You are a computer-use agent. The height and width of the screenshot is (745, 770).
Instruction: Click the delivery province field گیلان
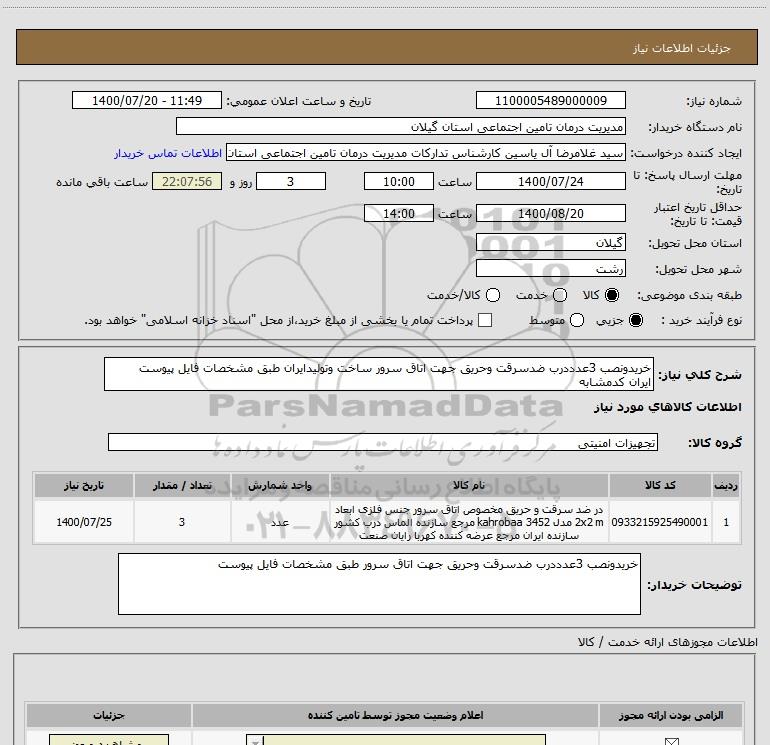click(550, 242)
